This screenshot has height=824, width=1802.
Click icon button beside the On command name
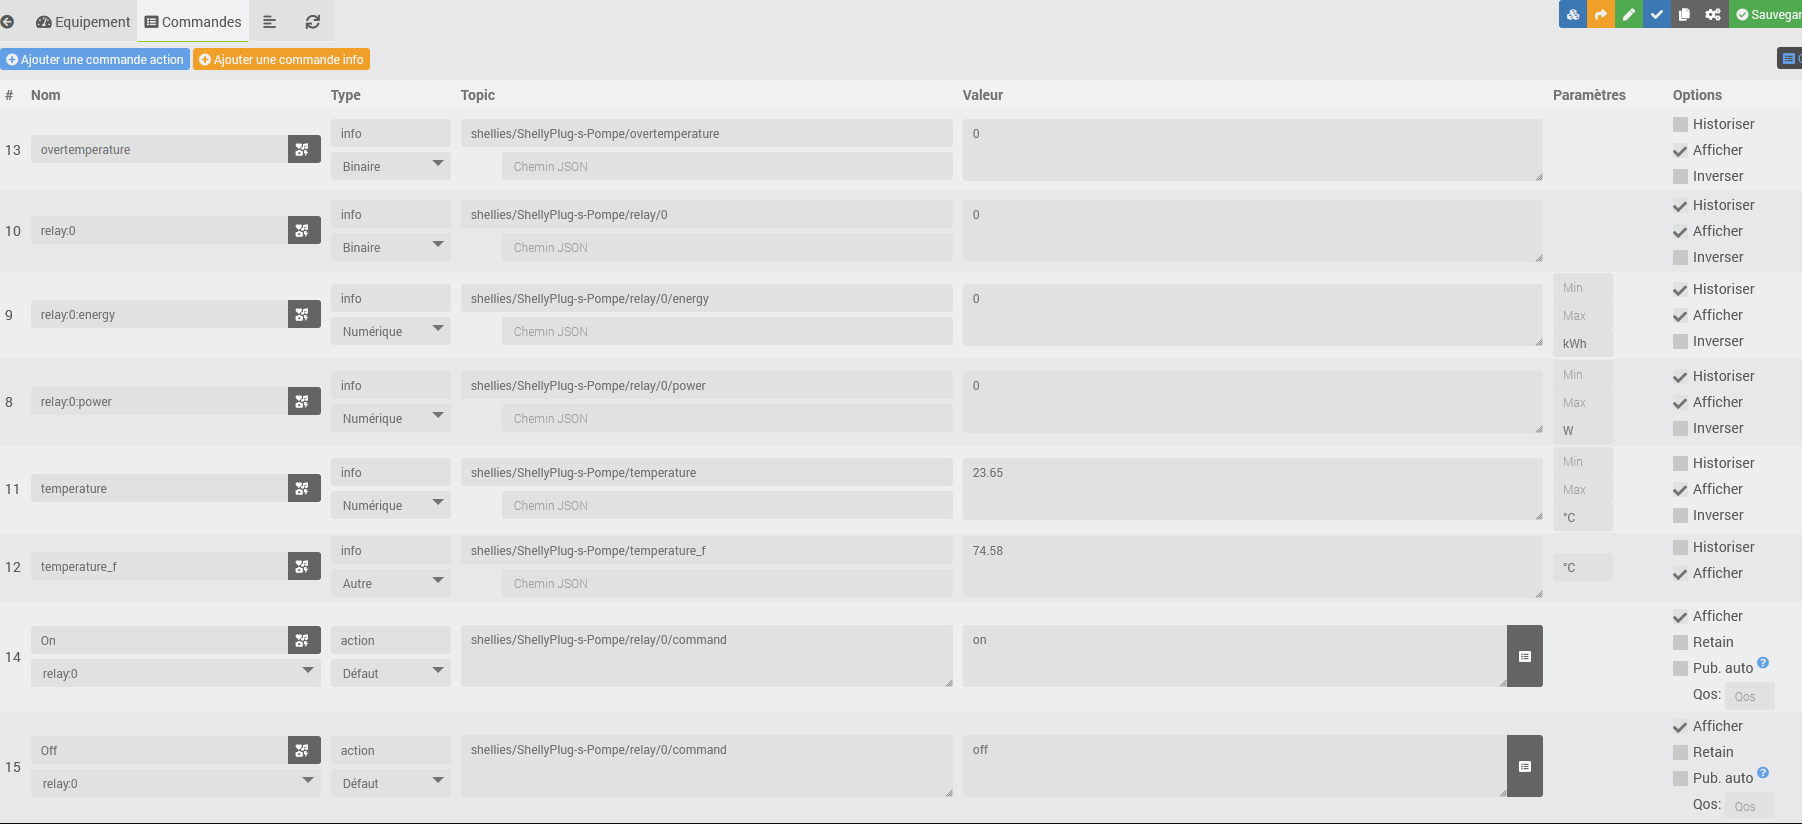(x=304, y=640)
